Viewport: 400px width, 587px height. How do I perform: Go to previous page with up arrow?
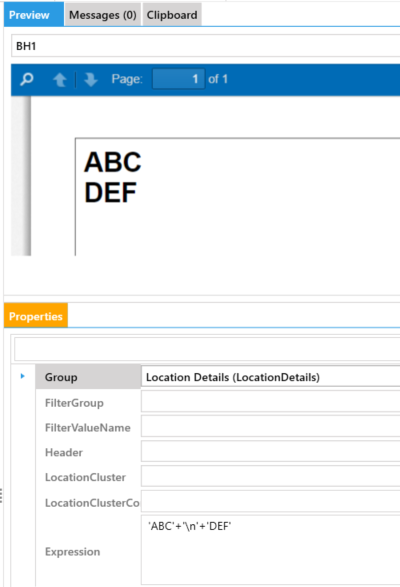coord(60,80)
